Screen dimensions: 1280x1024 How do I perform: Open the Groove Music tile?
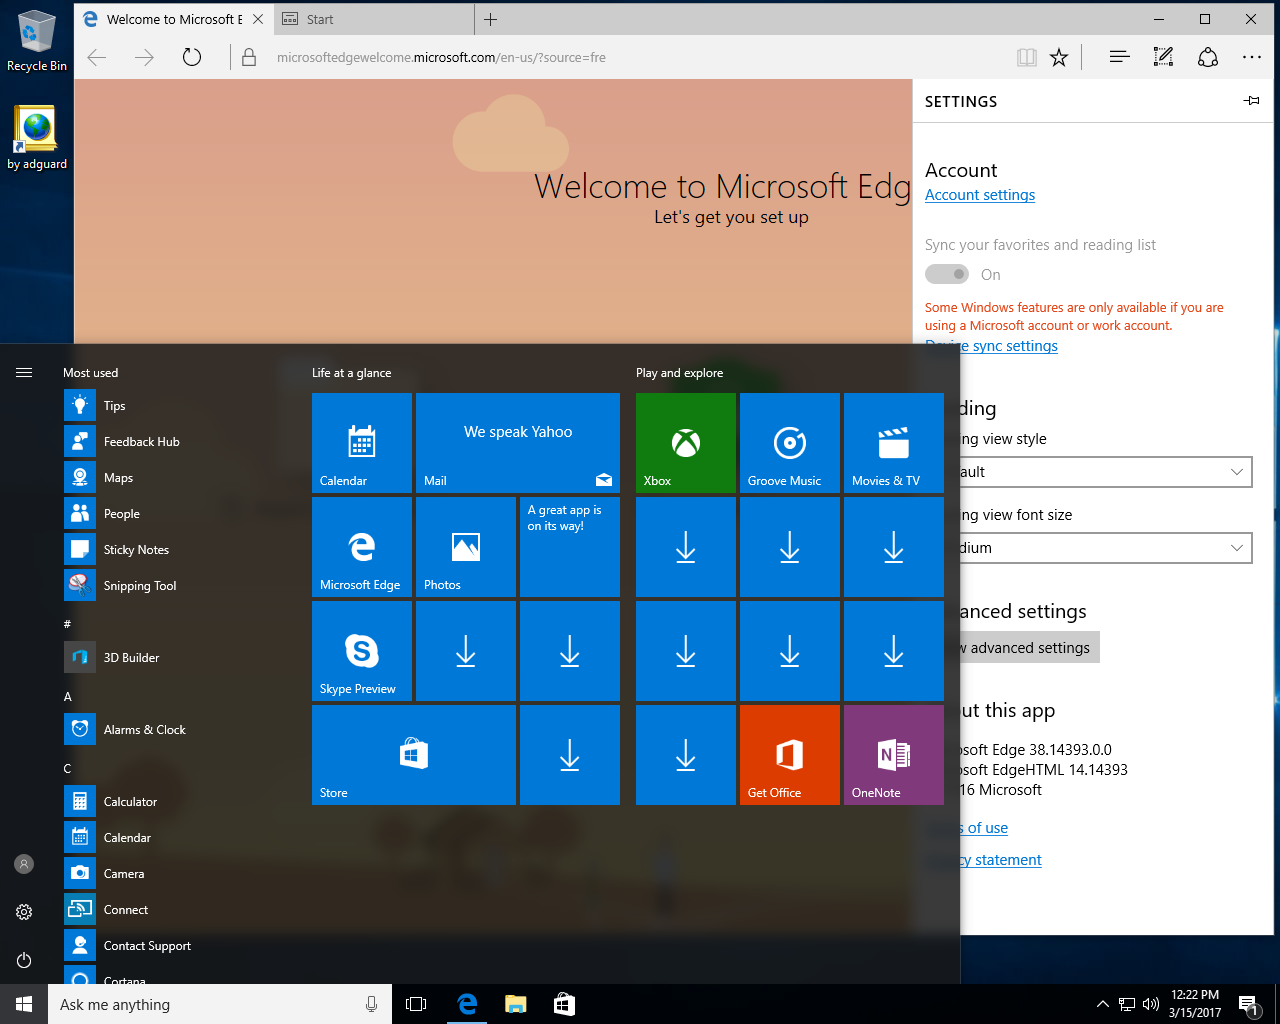[790, 443]
